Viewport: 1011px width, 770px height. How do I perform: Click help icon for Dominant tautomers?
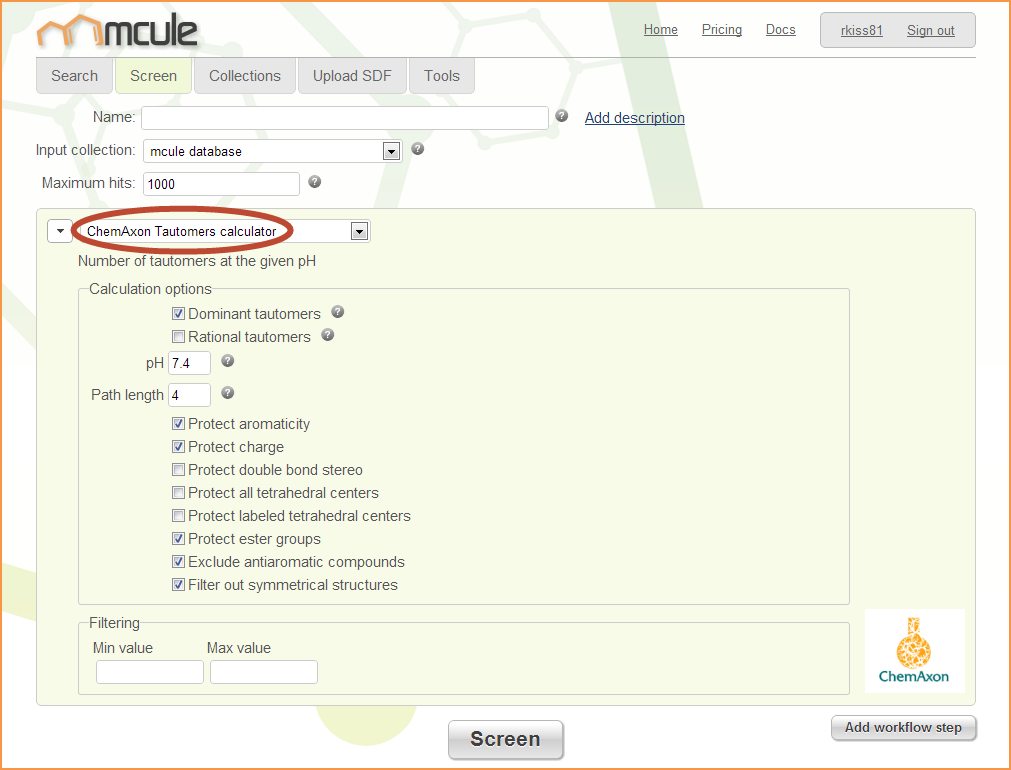(x=338, y=312)
